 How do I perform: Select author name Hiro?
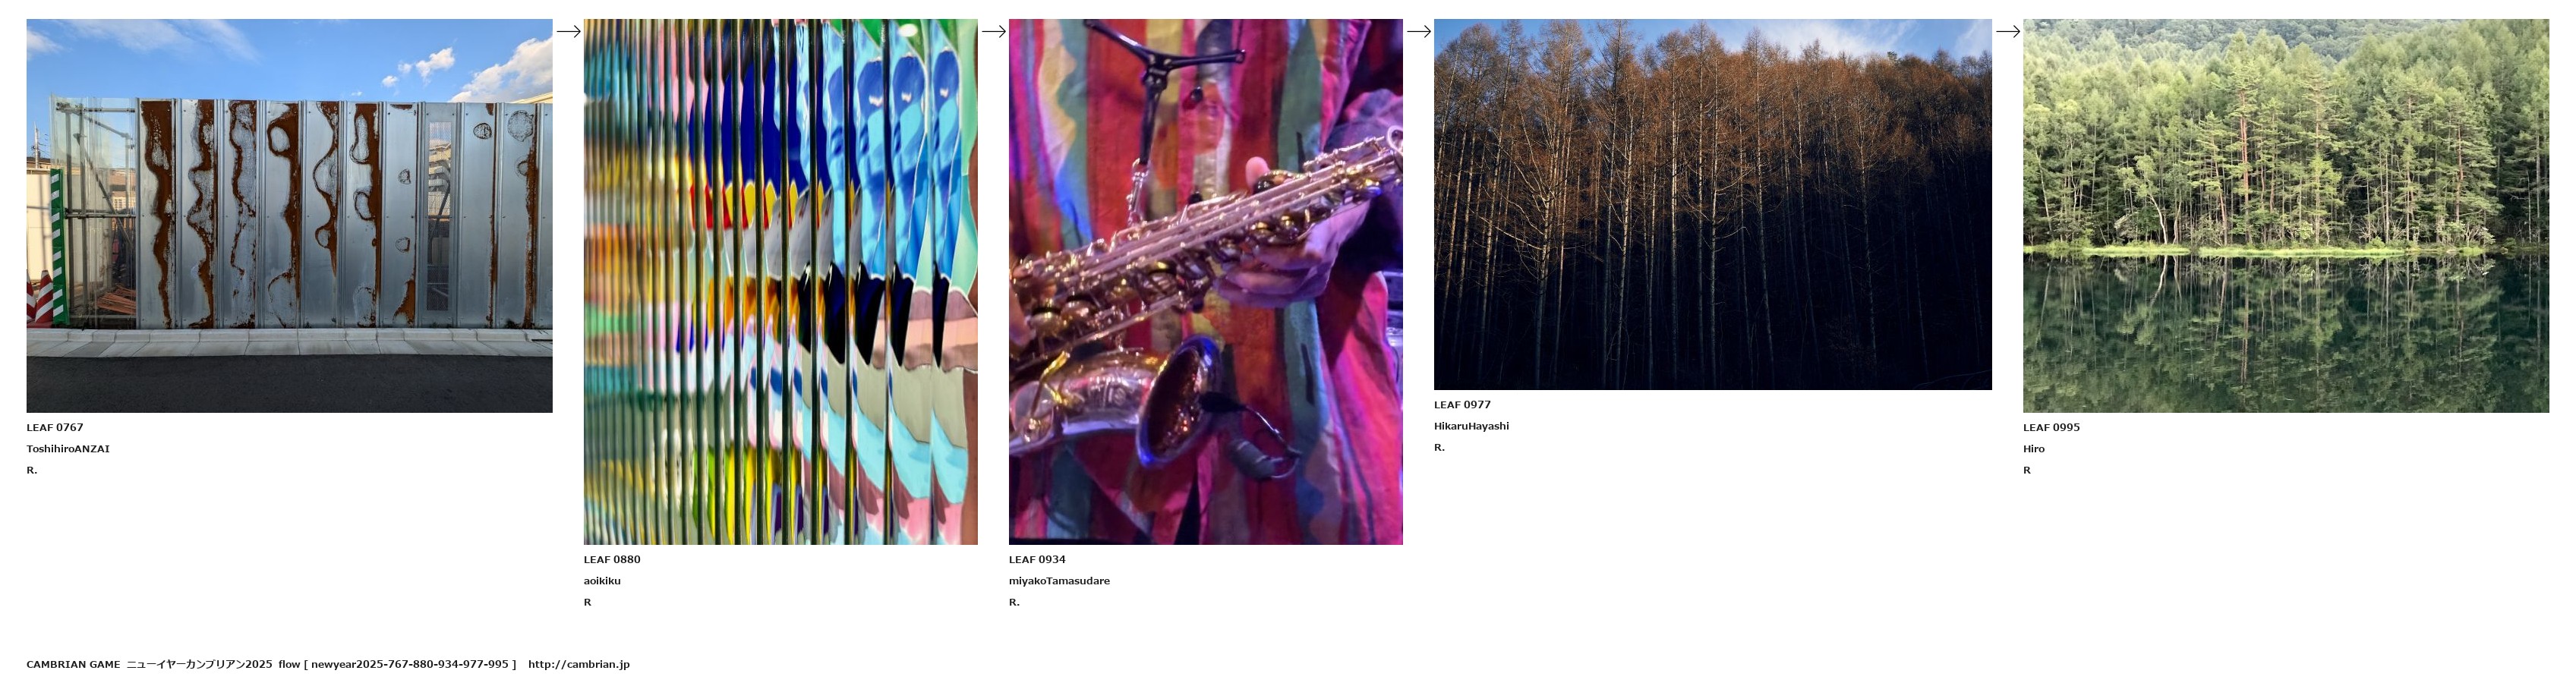[x=2034, y=449]
